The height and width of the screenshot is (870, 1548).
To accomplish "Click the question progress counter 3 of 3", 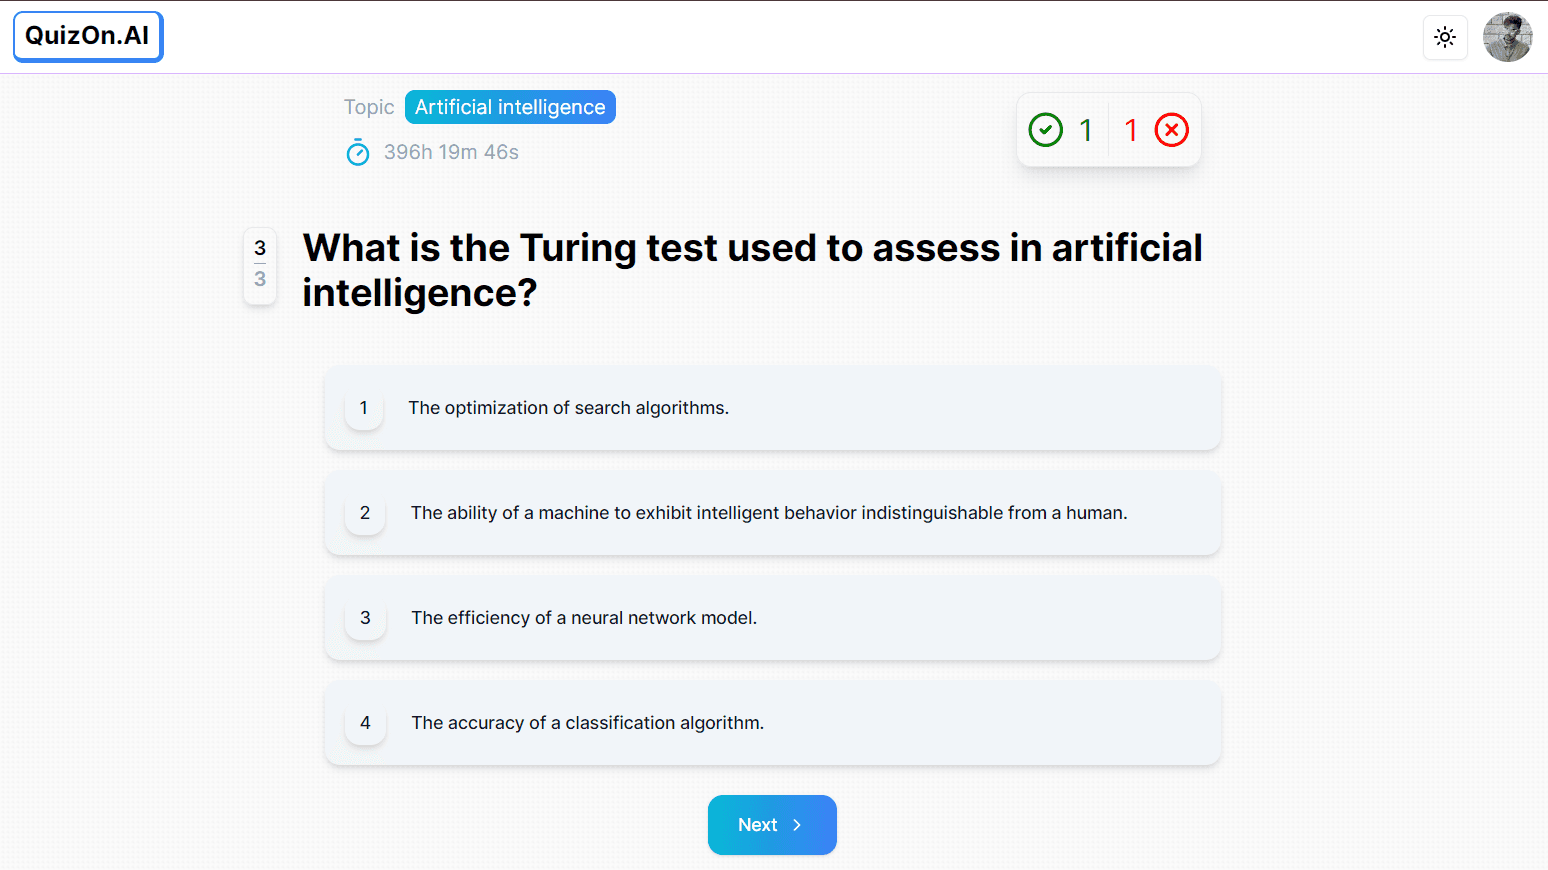I will pos(260,264).
